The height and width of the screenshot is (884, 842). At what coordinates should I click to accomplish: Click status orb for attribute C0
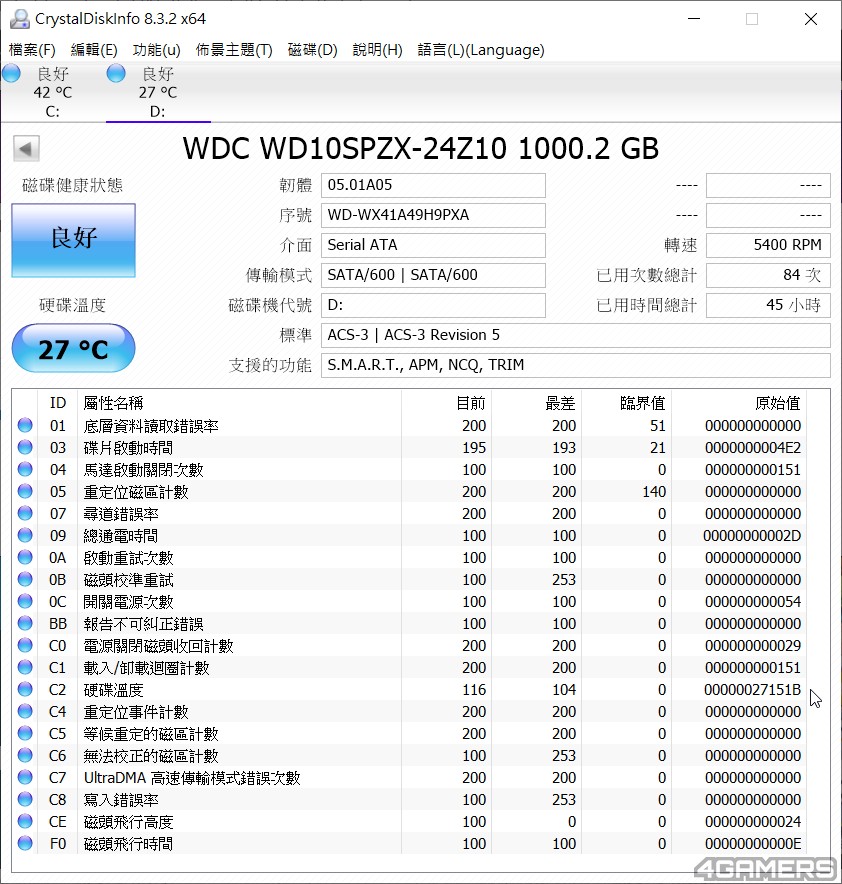(x=25, y=645)
